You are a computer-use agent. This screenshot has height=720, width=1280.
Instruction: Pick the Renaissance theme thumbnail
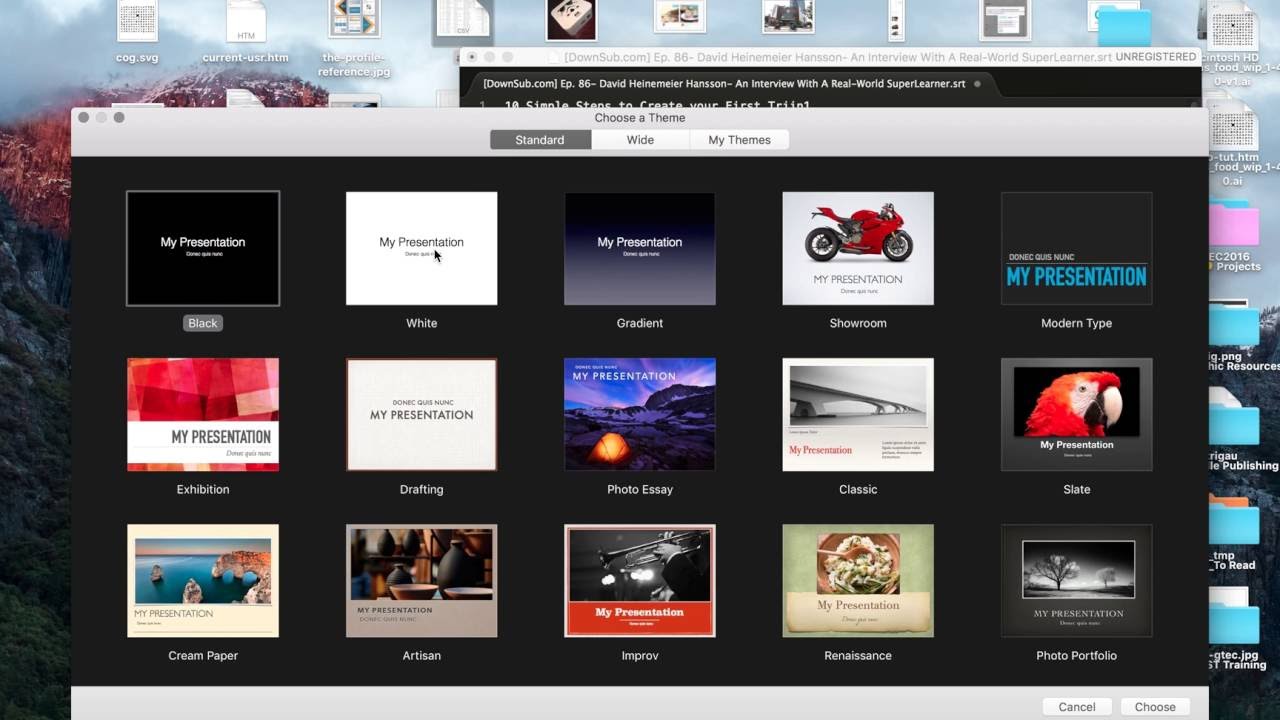point(858,580)
